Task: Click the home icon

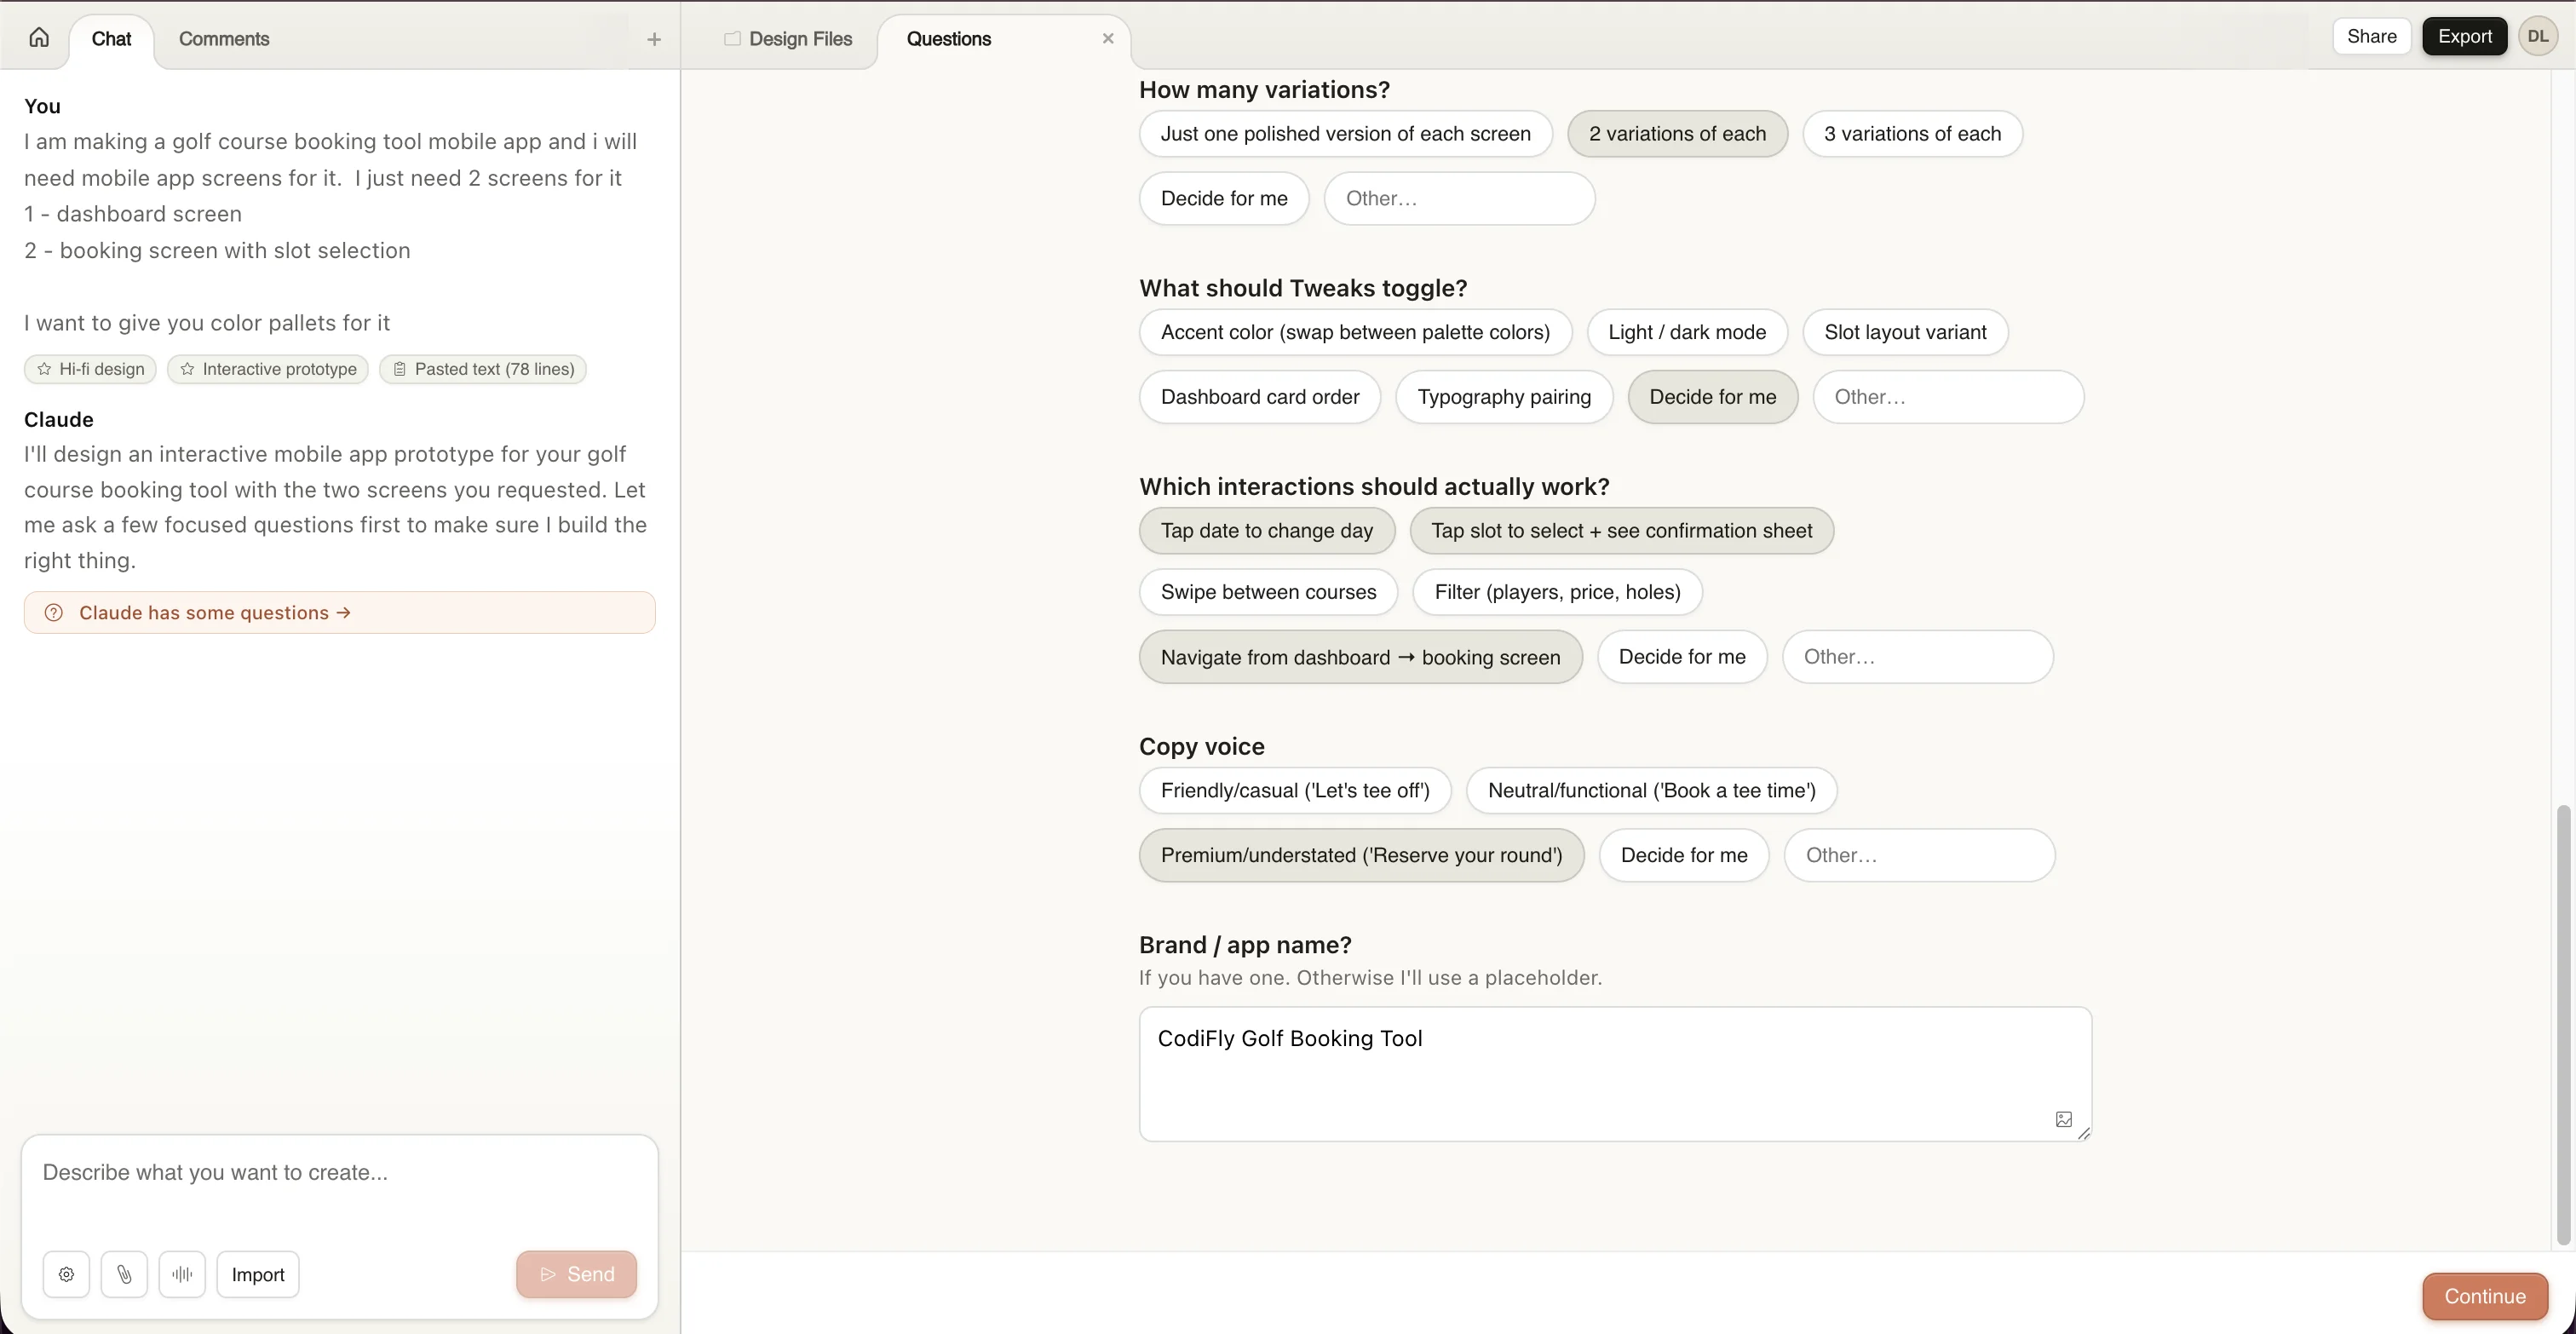Action: (38, 37)
